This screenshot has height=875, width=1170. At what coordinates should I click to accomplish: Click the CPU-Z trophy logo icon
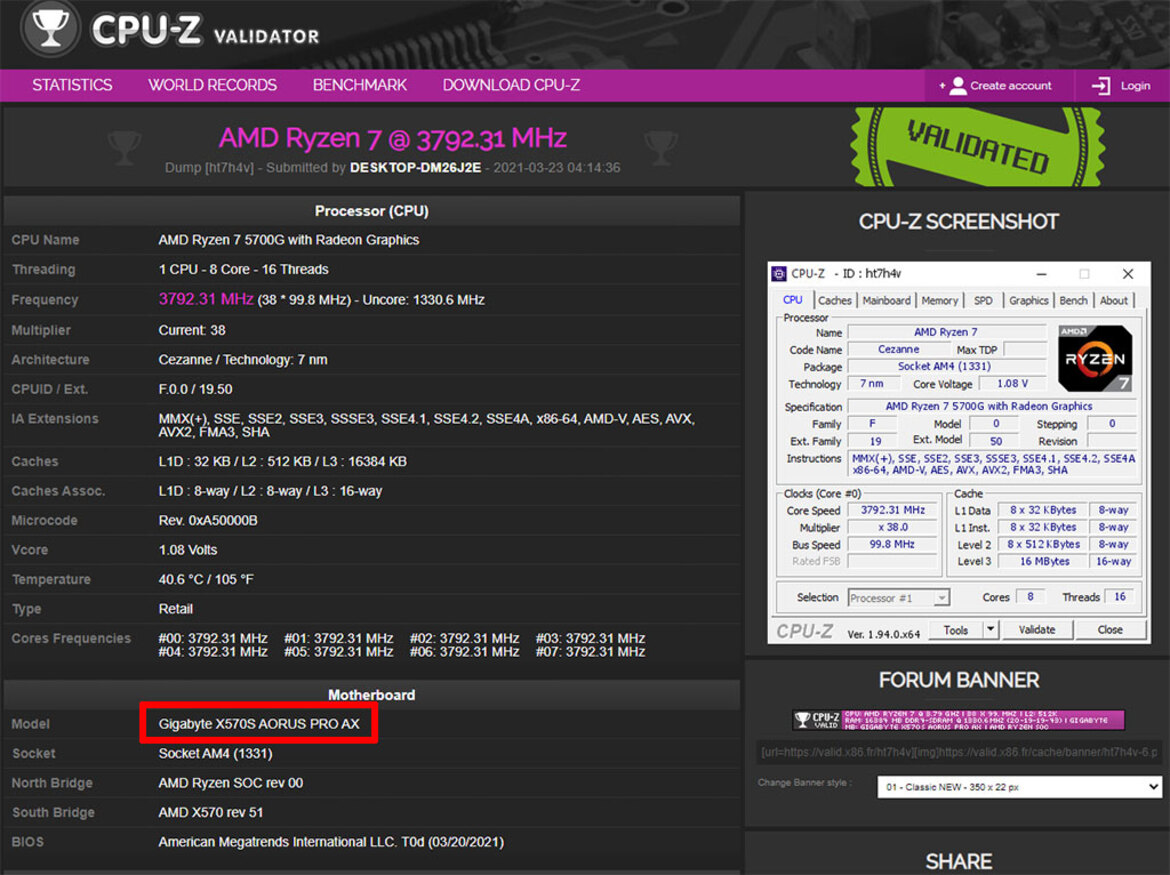[50, 29]
